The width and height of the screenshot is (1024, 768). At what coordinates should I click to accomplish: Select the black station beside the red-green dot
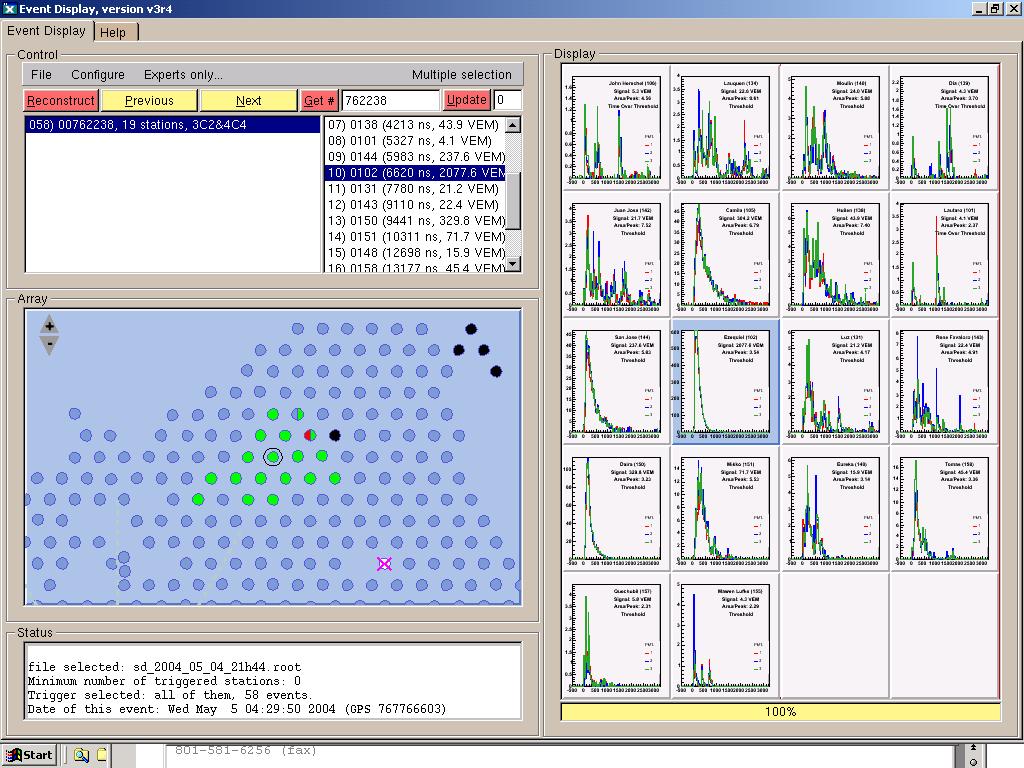(335, 435)
